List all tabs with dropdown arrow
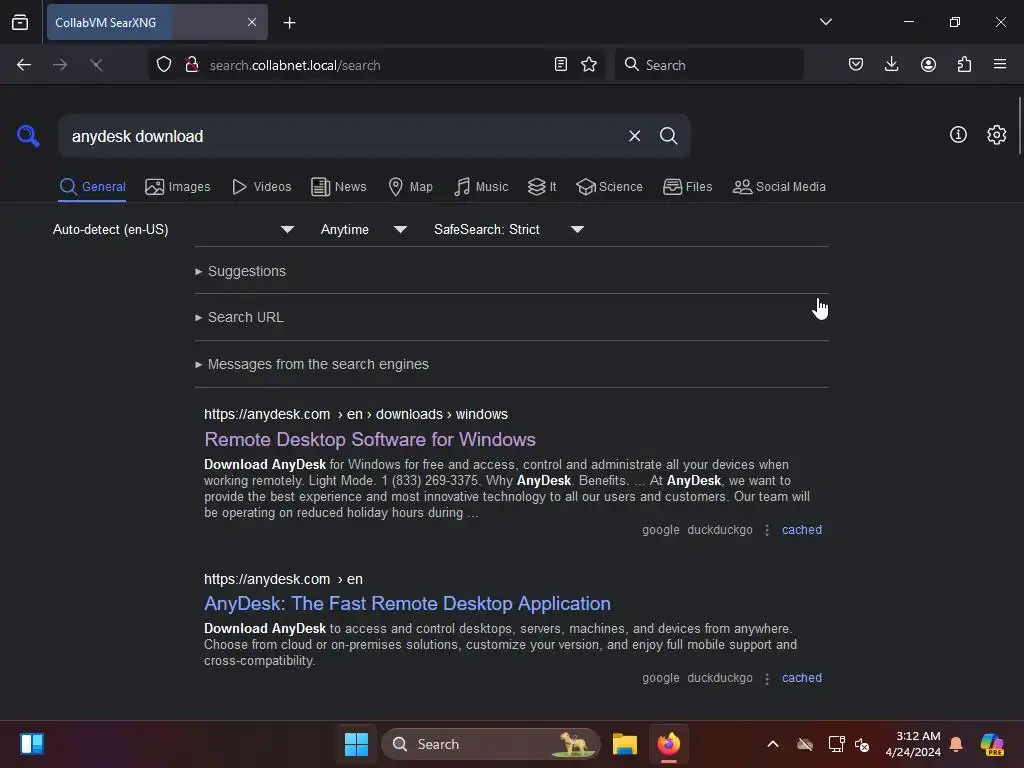 825,22
